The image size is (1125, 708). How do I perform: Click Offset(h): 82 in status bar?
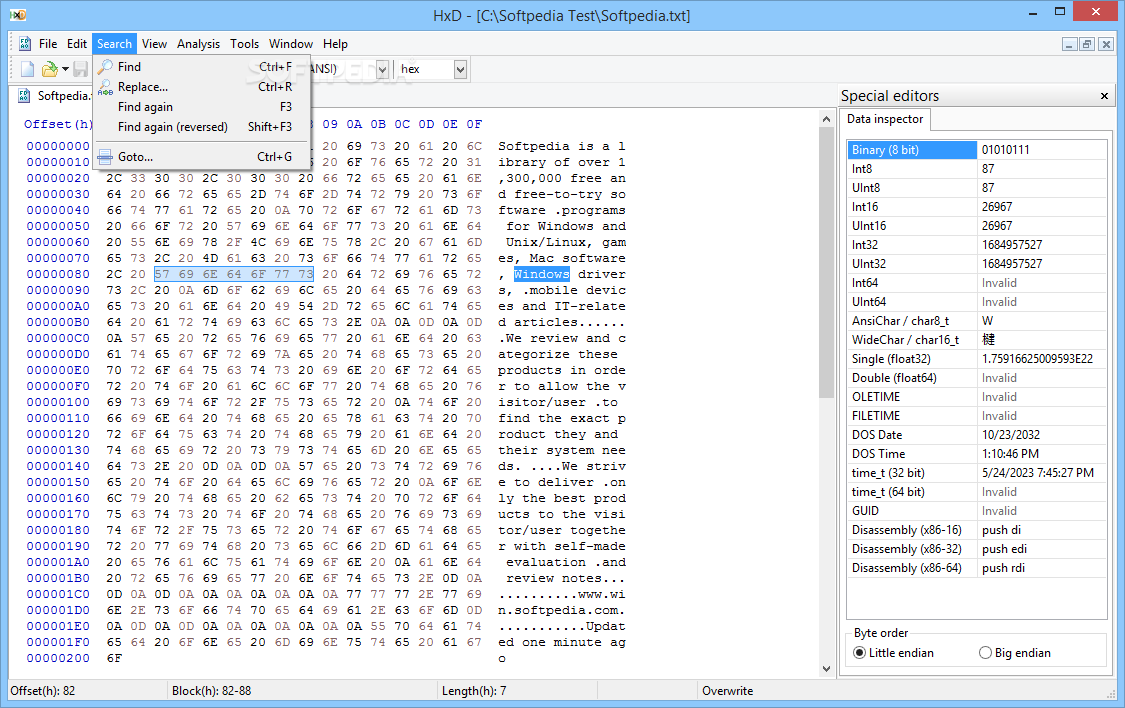[x=42, y=691]
